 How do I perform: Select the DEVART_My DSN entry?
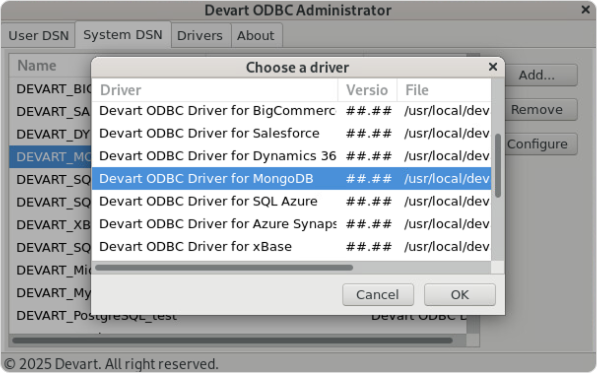(51, 293)
